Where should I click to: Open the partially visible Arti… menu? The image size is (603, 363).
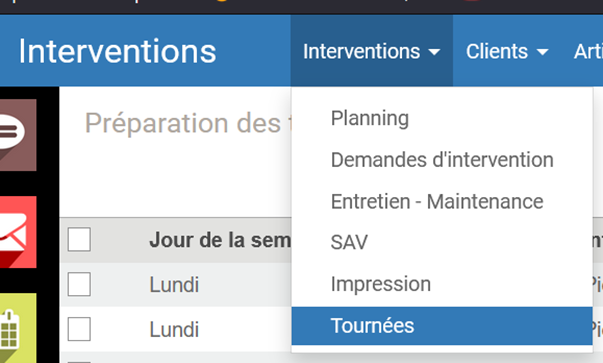coord(588,51)
